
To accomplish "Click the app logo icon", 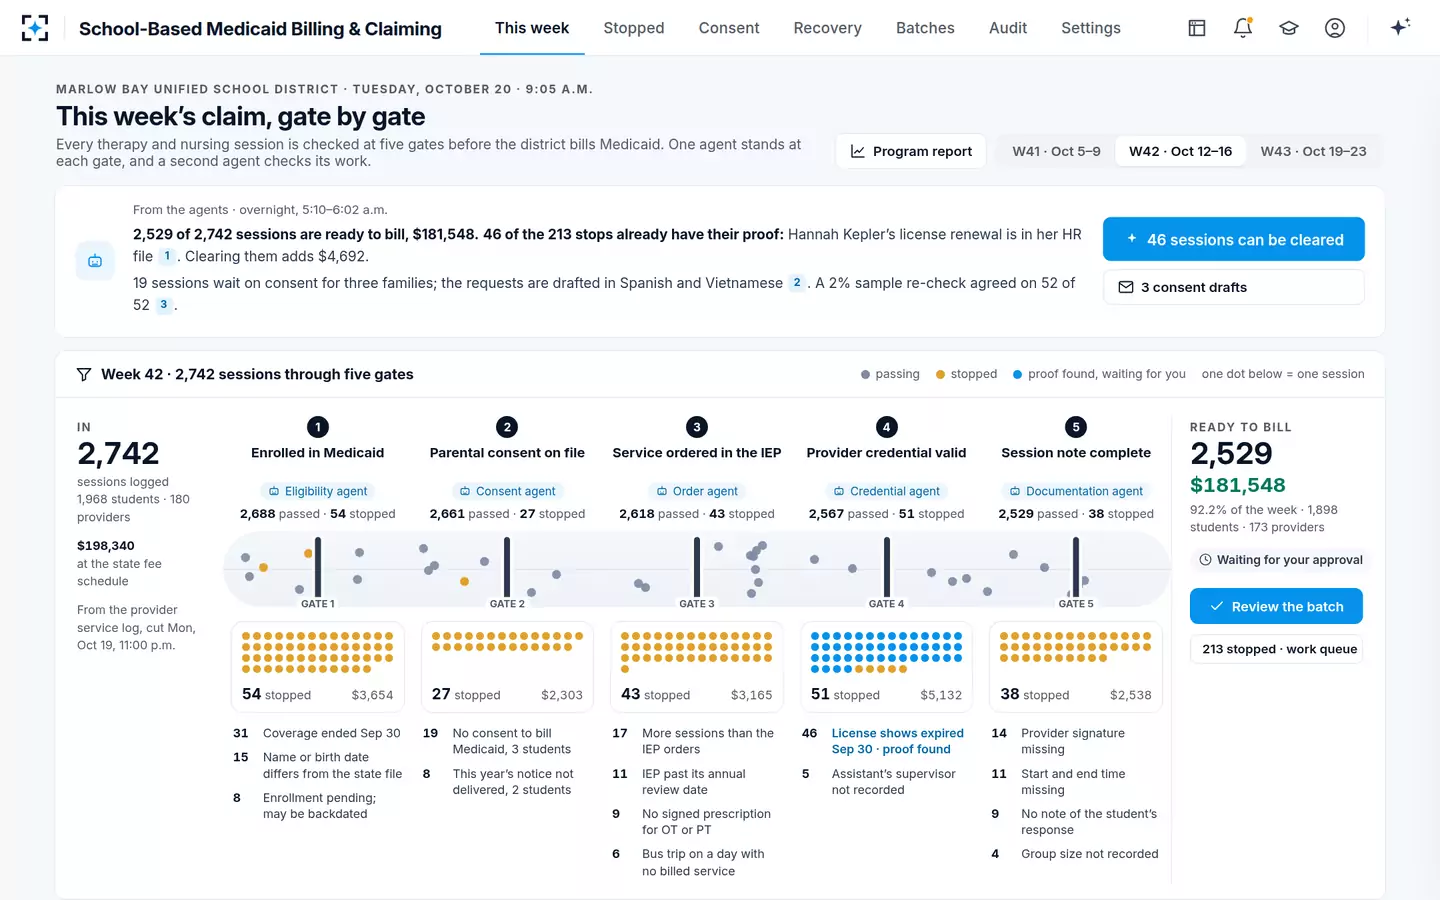I will (x=35, y=28).
